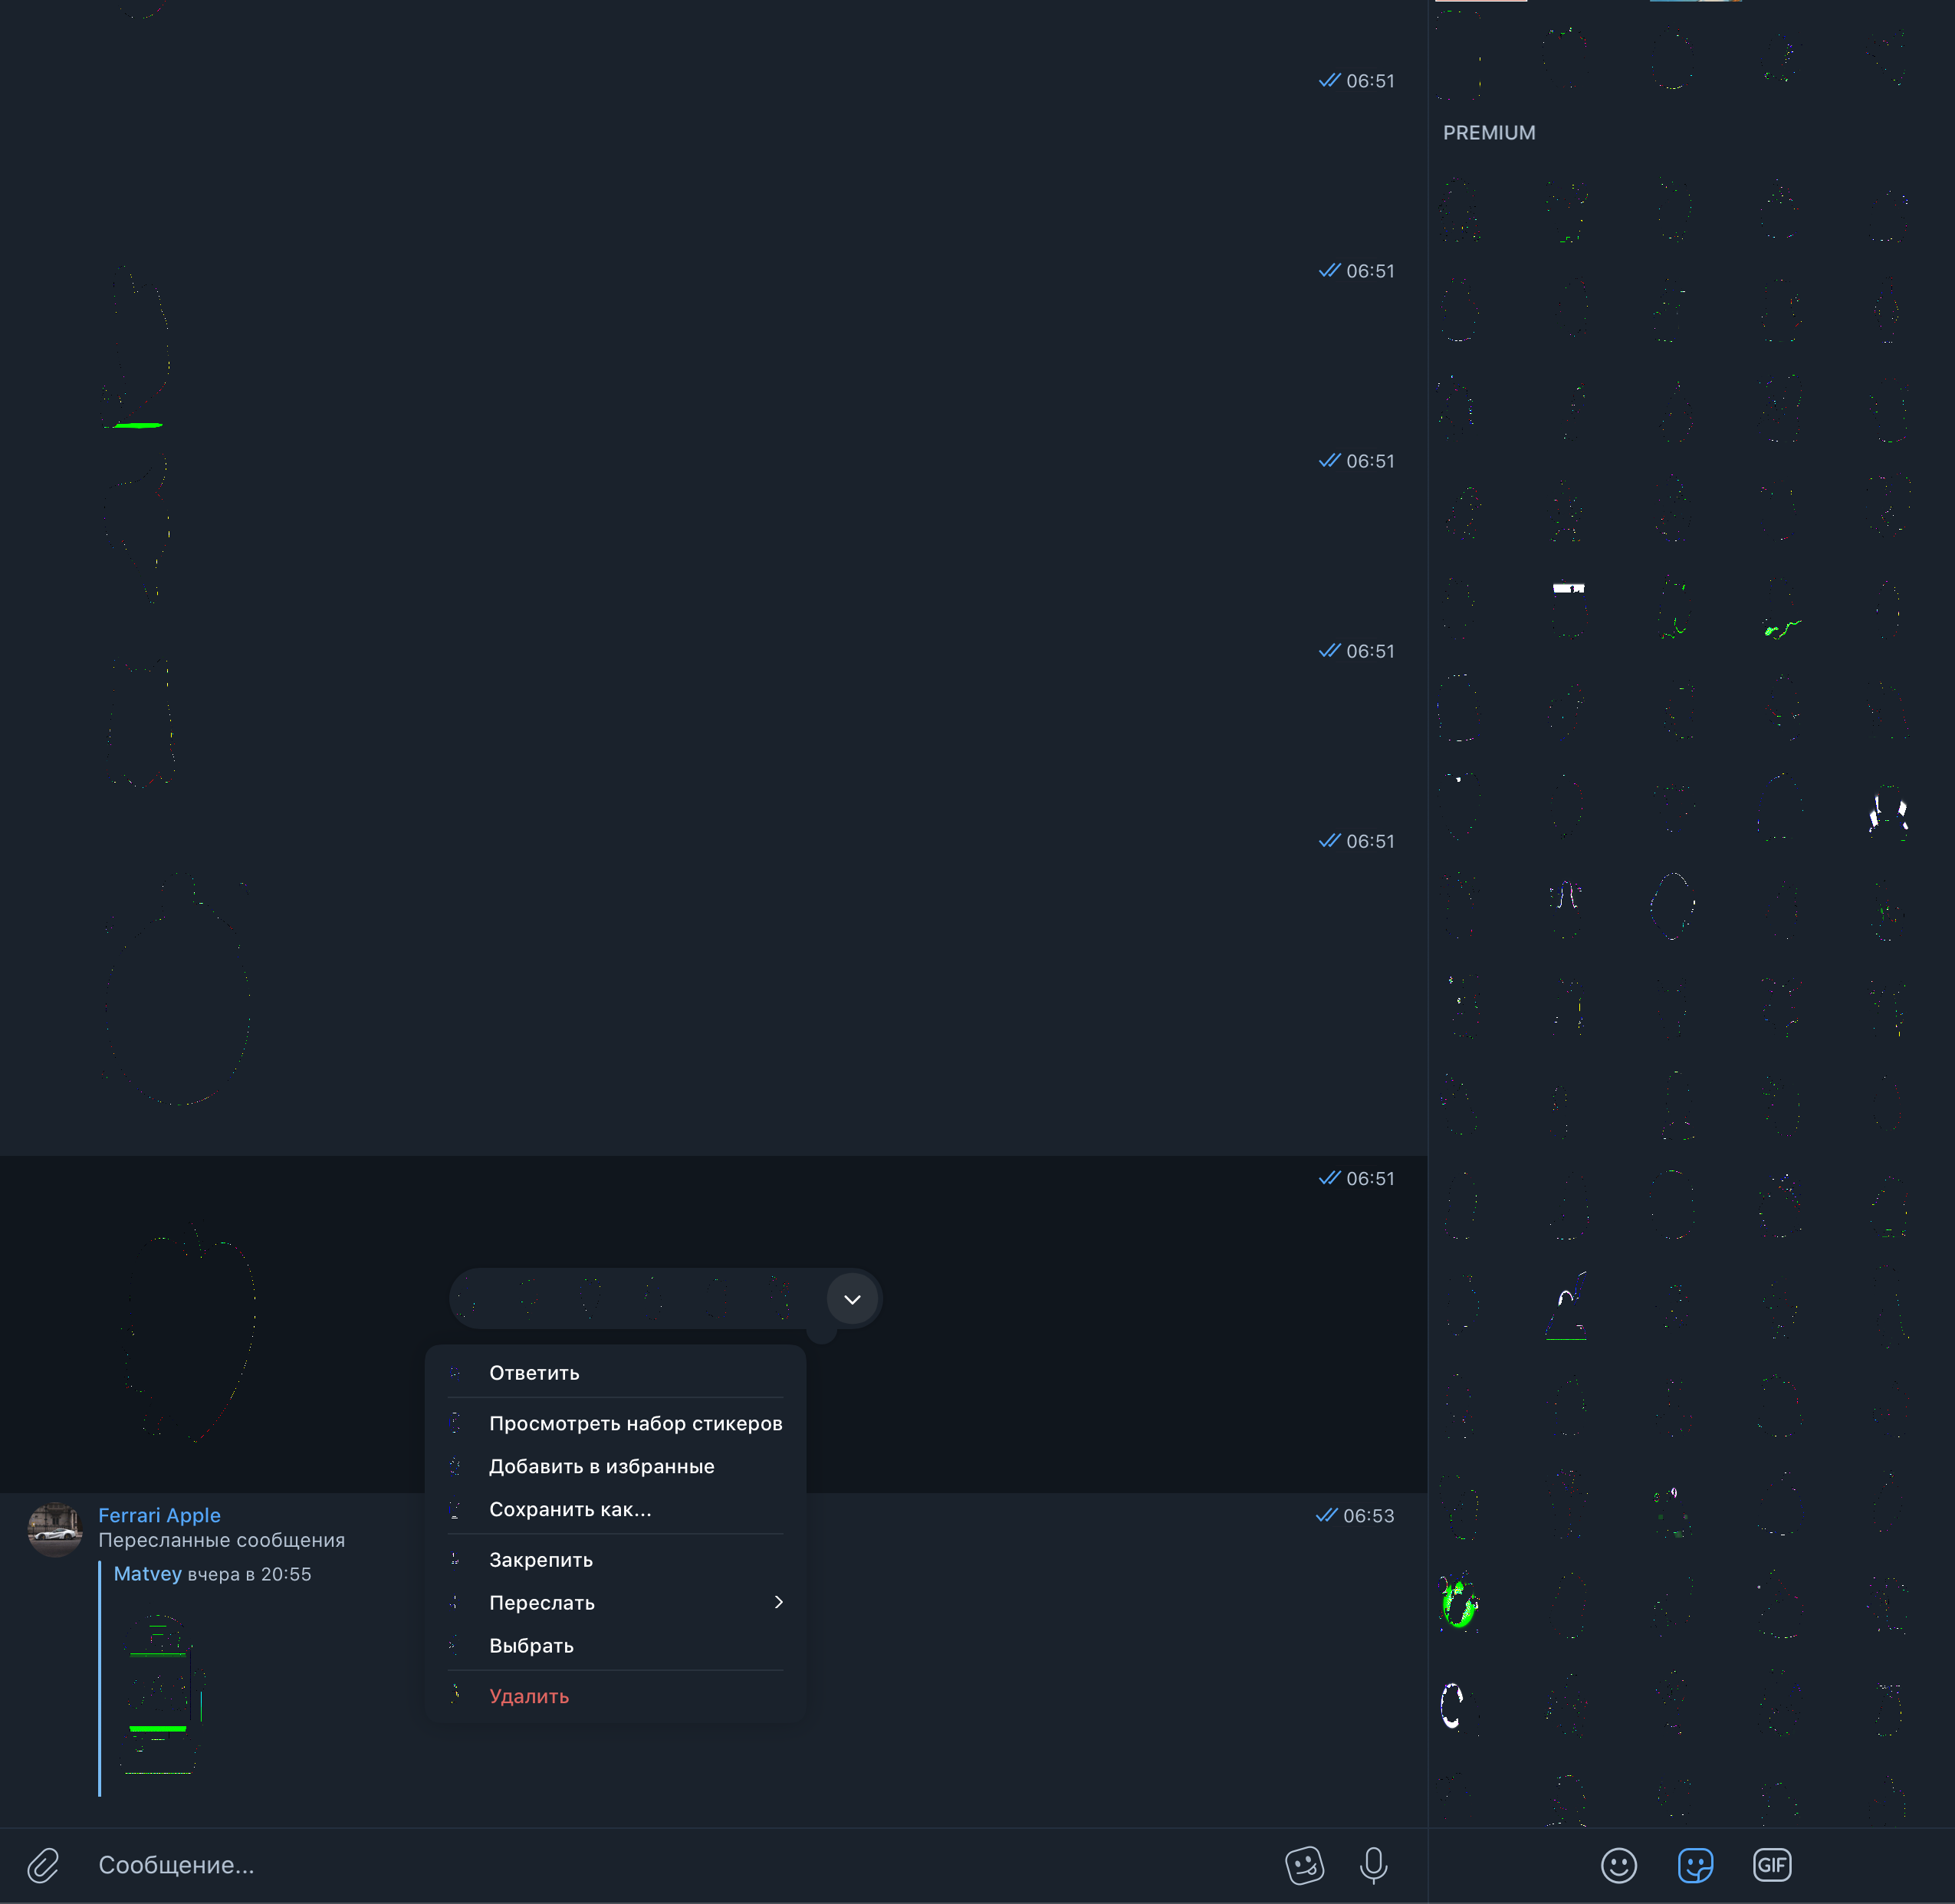Expand the Переслать submenu arrow
The image size is (1955, 1904).
(778, 1602)
